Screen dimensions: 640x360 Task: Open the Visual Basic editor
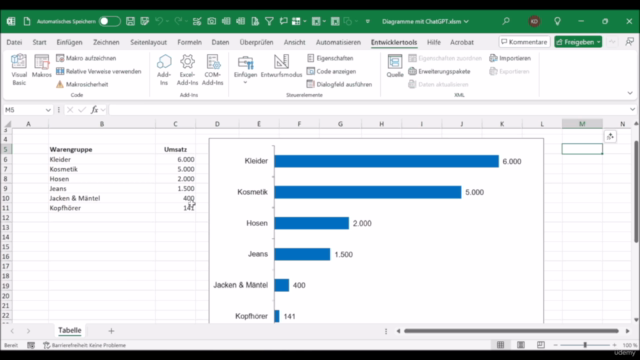pos(19,70)
